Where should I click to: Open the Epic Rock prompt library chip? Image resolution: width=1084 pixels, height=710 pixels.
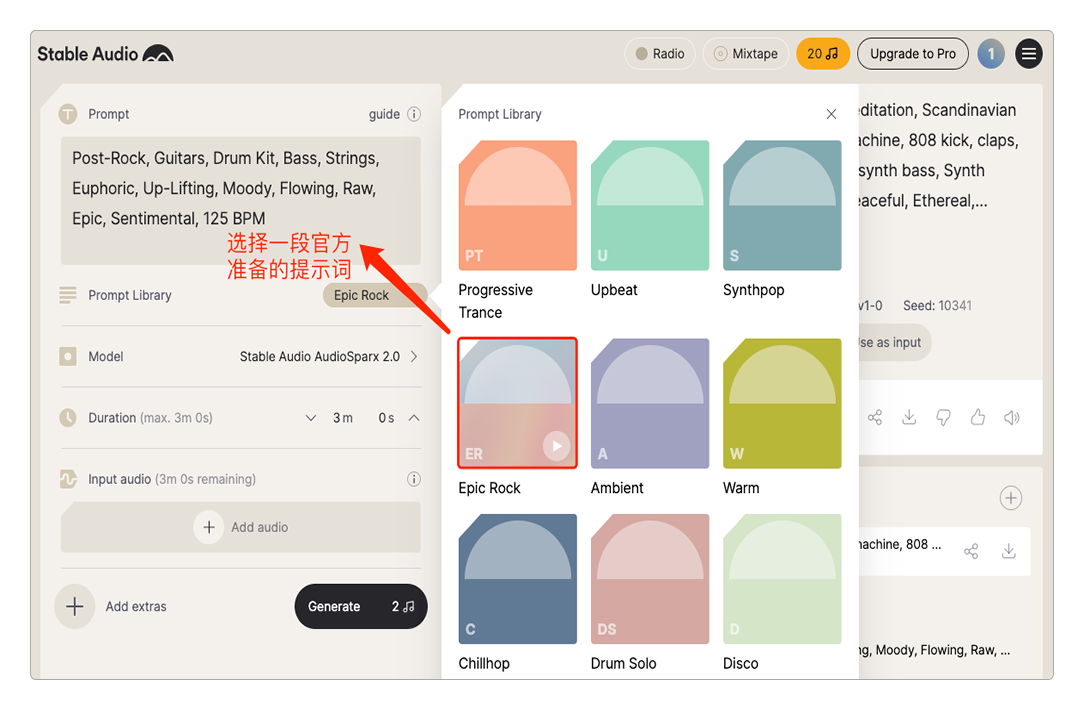[x=373, y=295]
